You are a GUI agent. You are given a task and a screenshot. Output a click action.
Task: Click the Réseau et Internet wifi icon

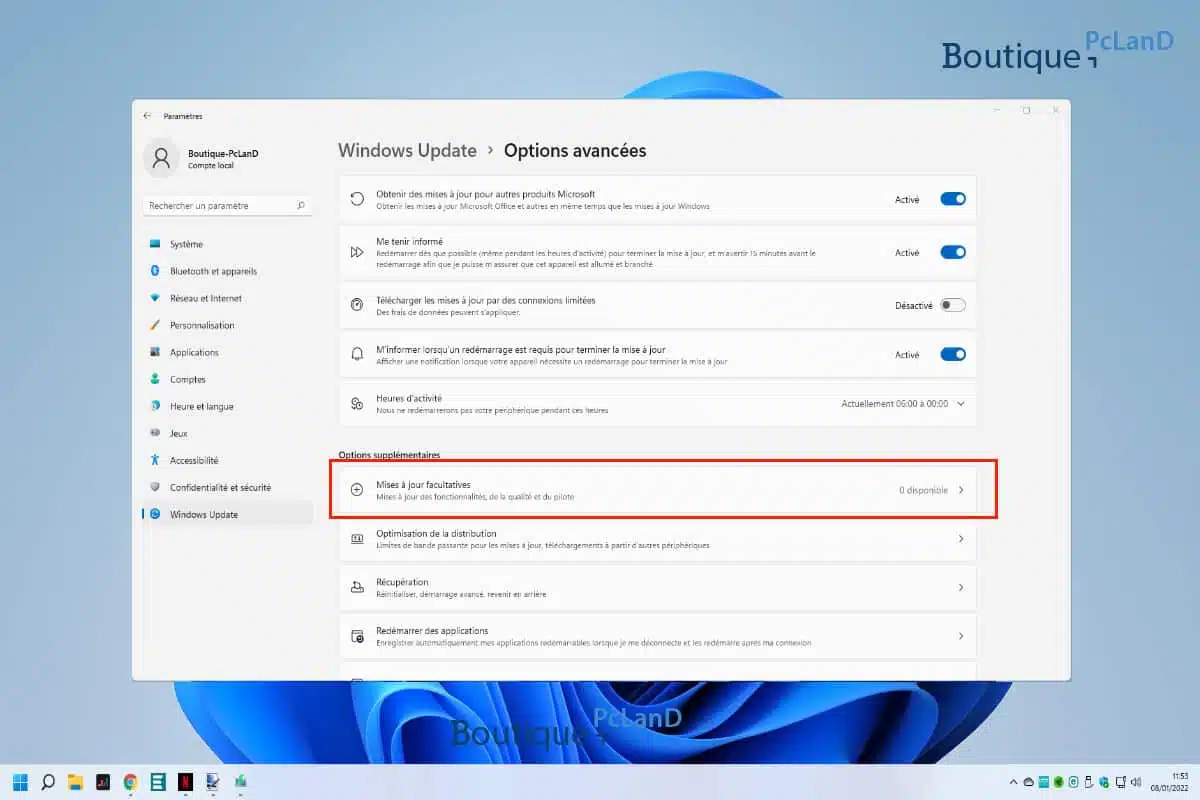click(x=155, y=298)
